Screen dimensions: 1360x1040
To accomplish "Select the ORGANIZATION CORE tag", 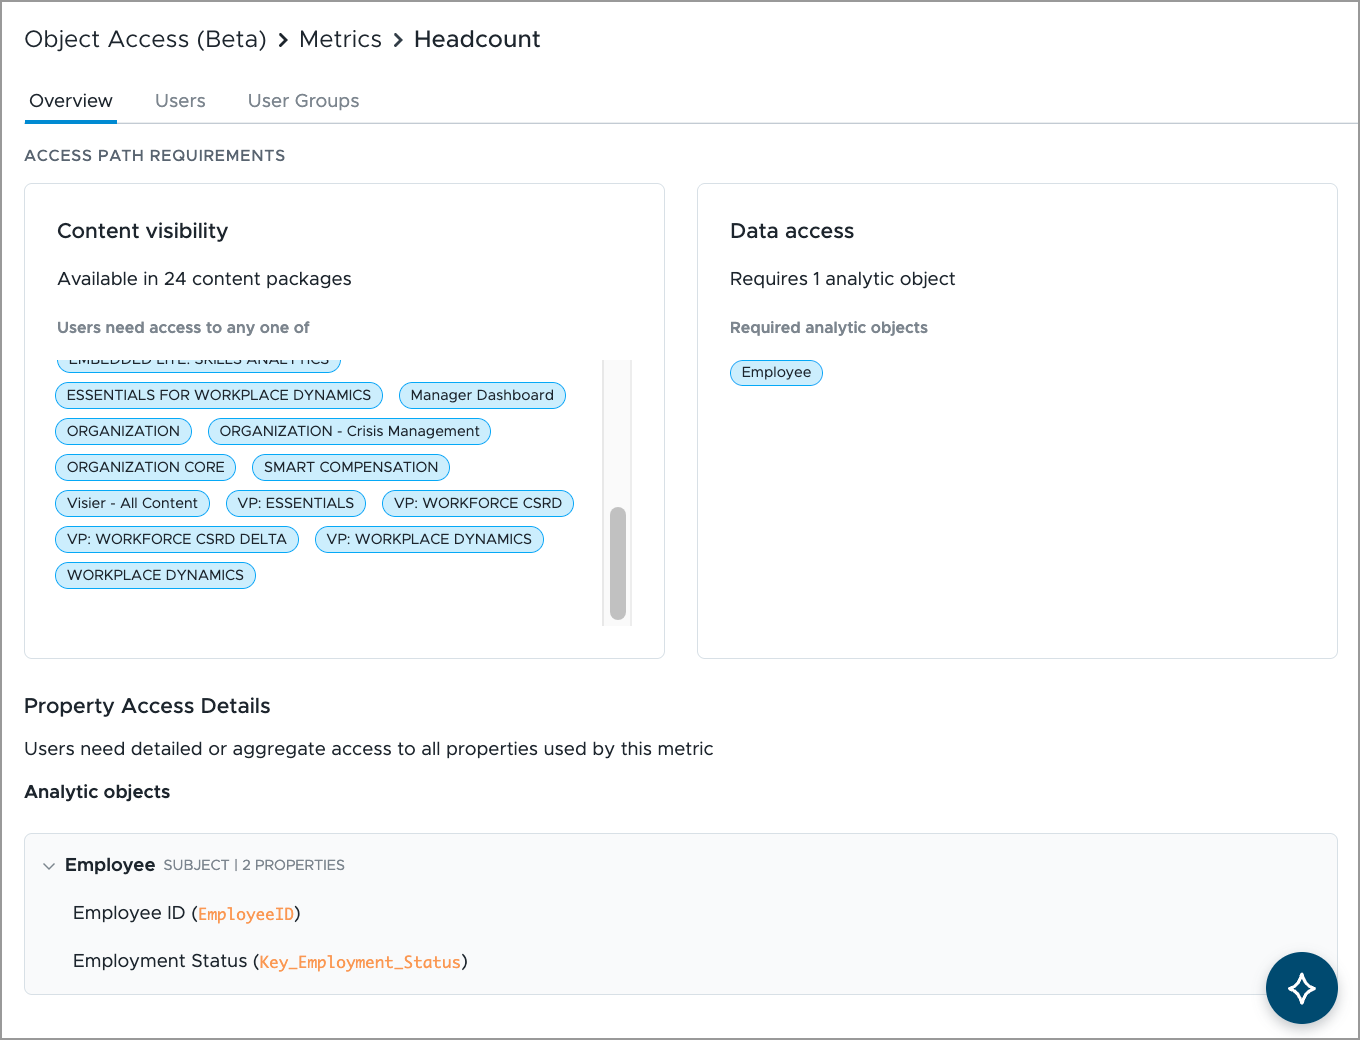I will pos(146,467).
